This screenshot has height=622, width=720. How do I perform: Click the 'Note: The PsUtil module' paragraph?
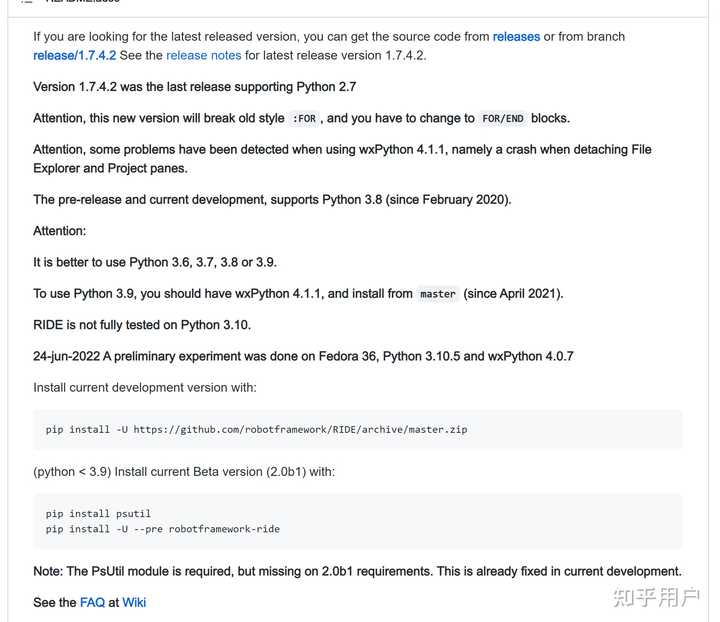[x=357, y=572]
